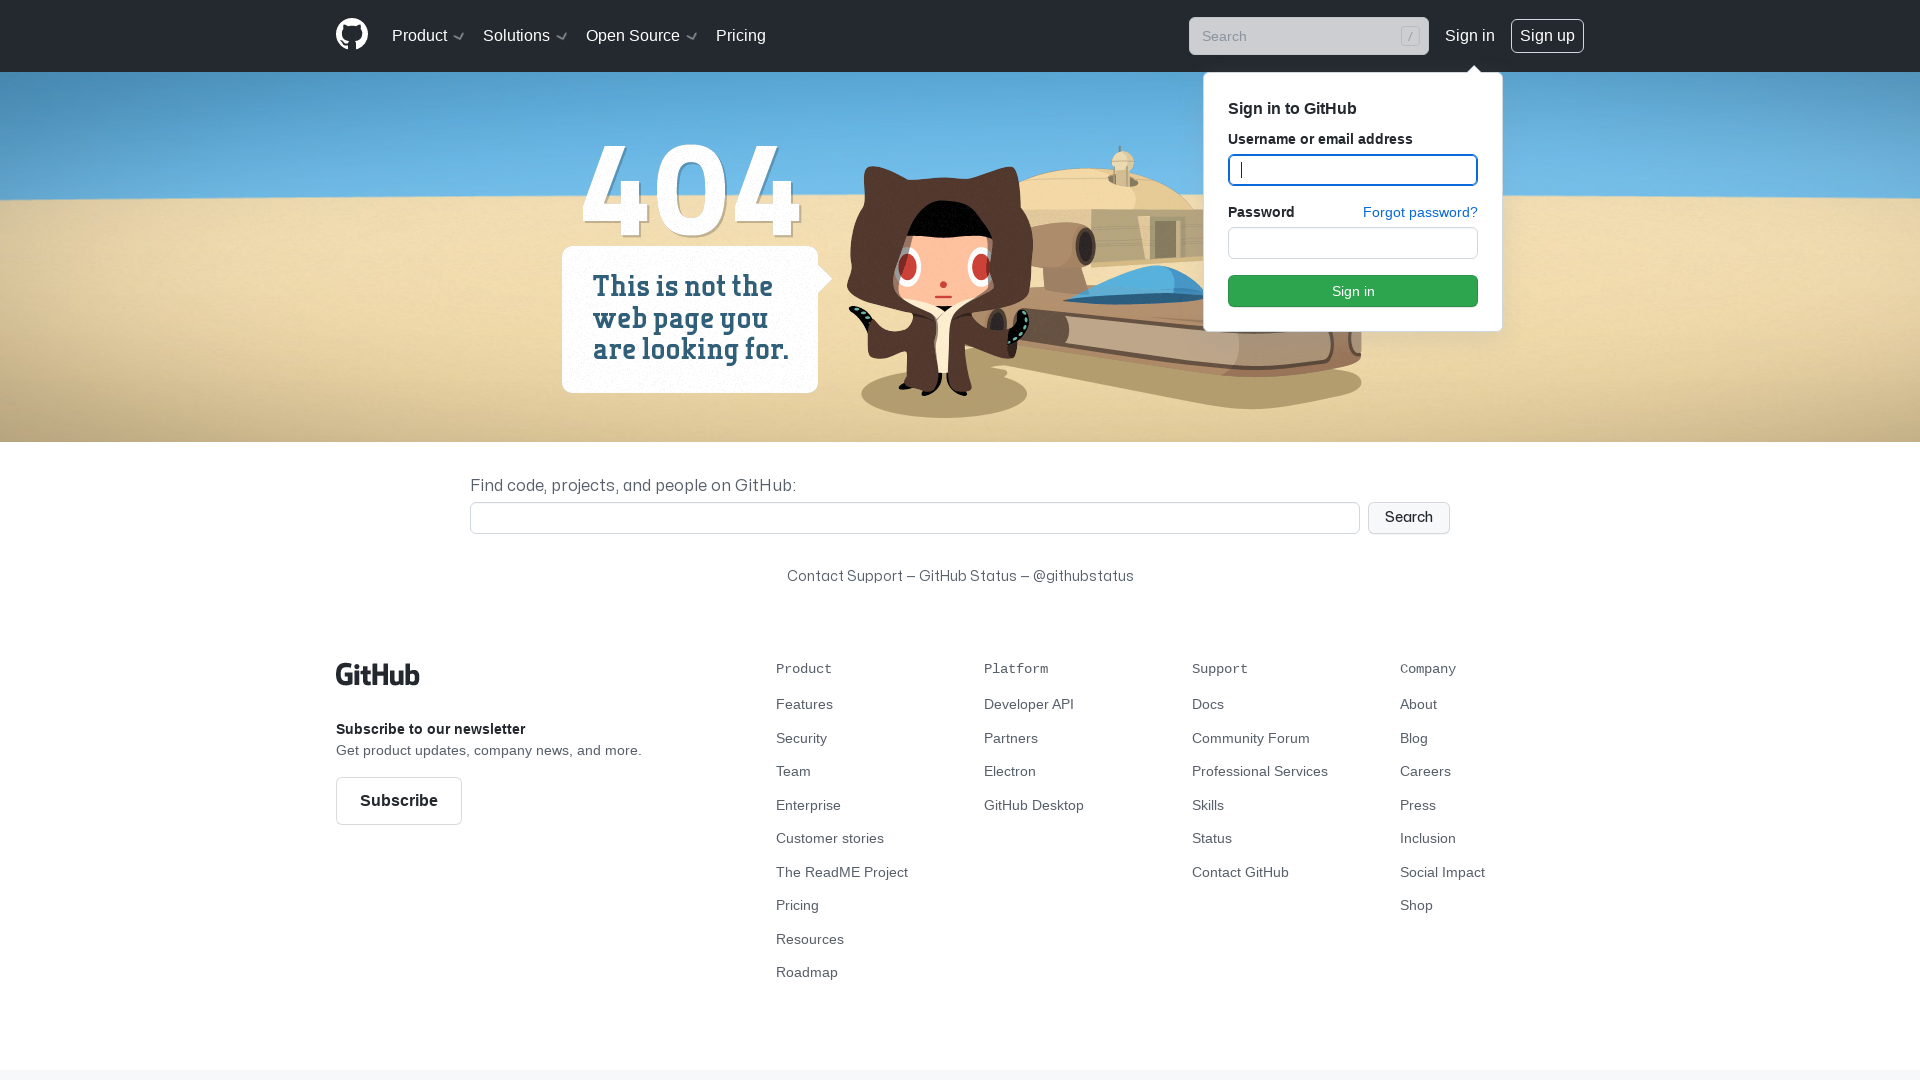Click the Forgot password? link

coord(1420,212)
